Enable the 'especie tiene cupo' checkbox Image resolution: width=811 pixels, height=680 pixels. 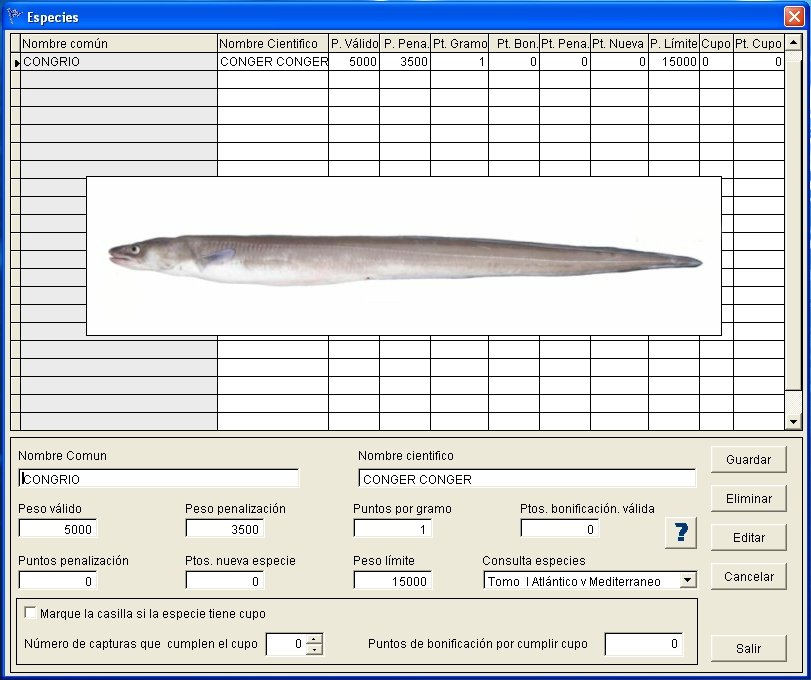(30, 613)
